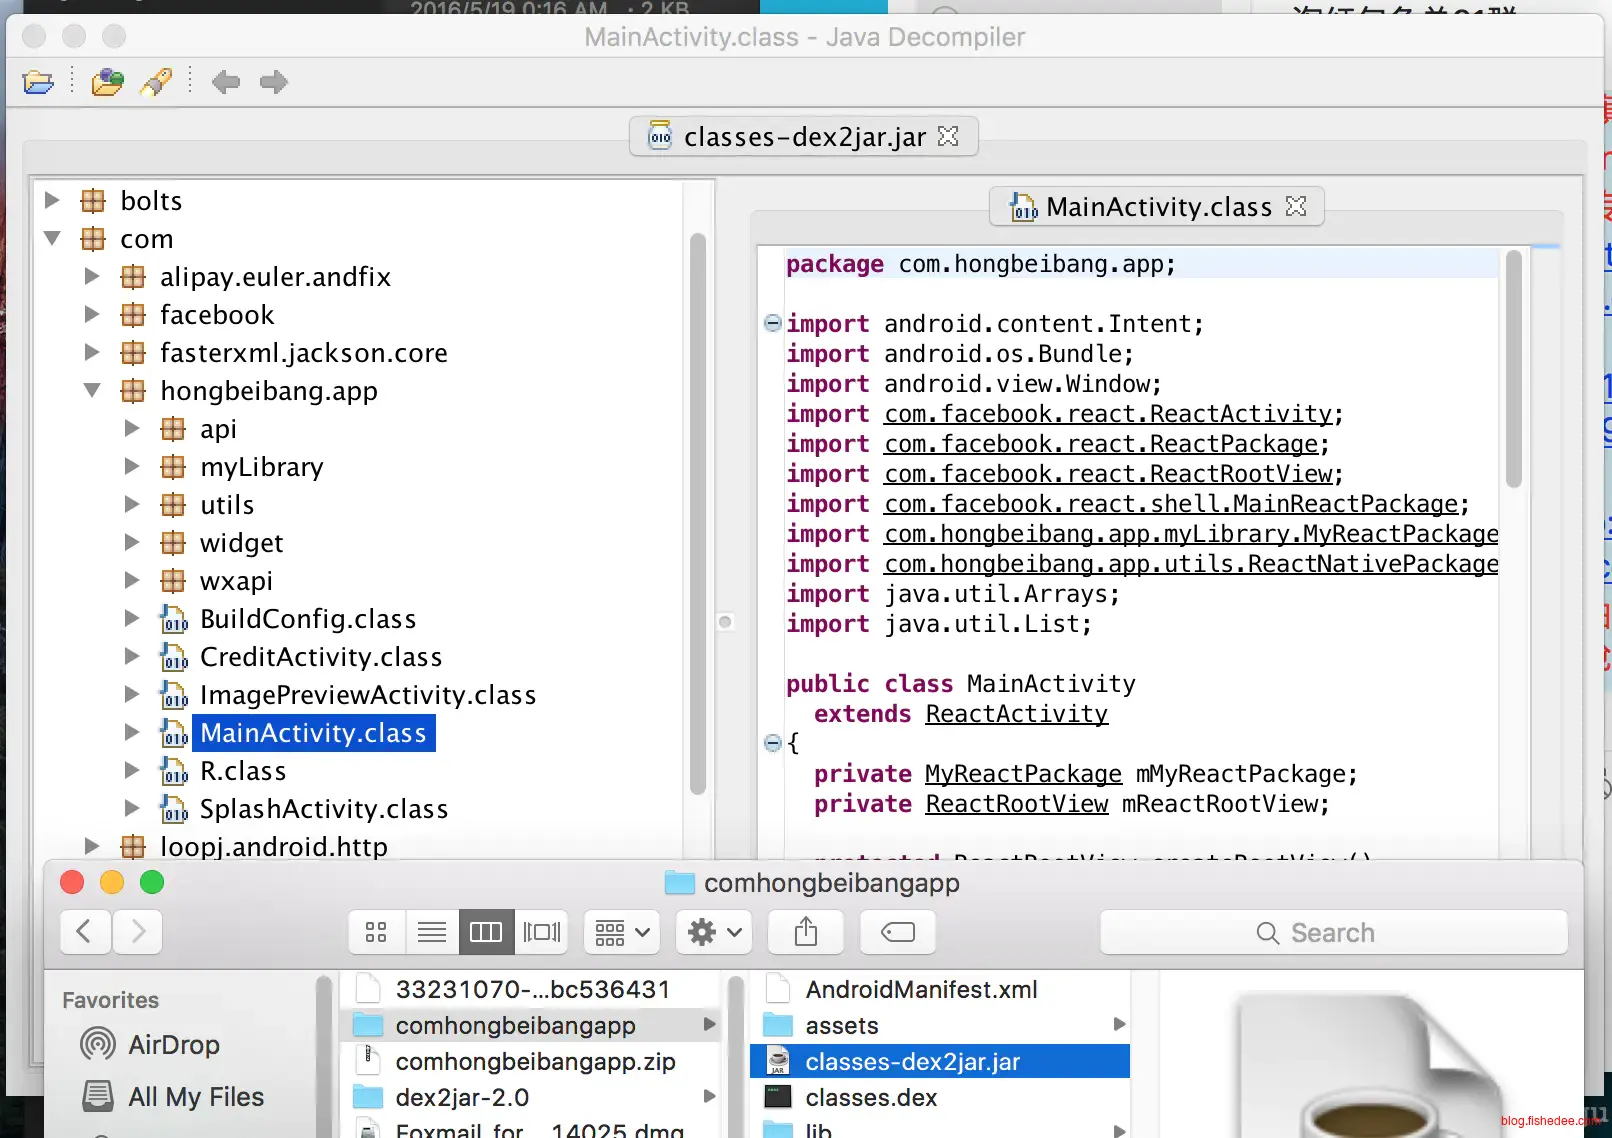Screen dimensions: 1612x1138
Task: Switch Finder to list view
Action: 431,931
